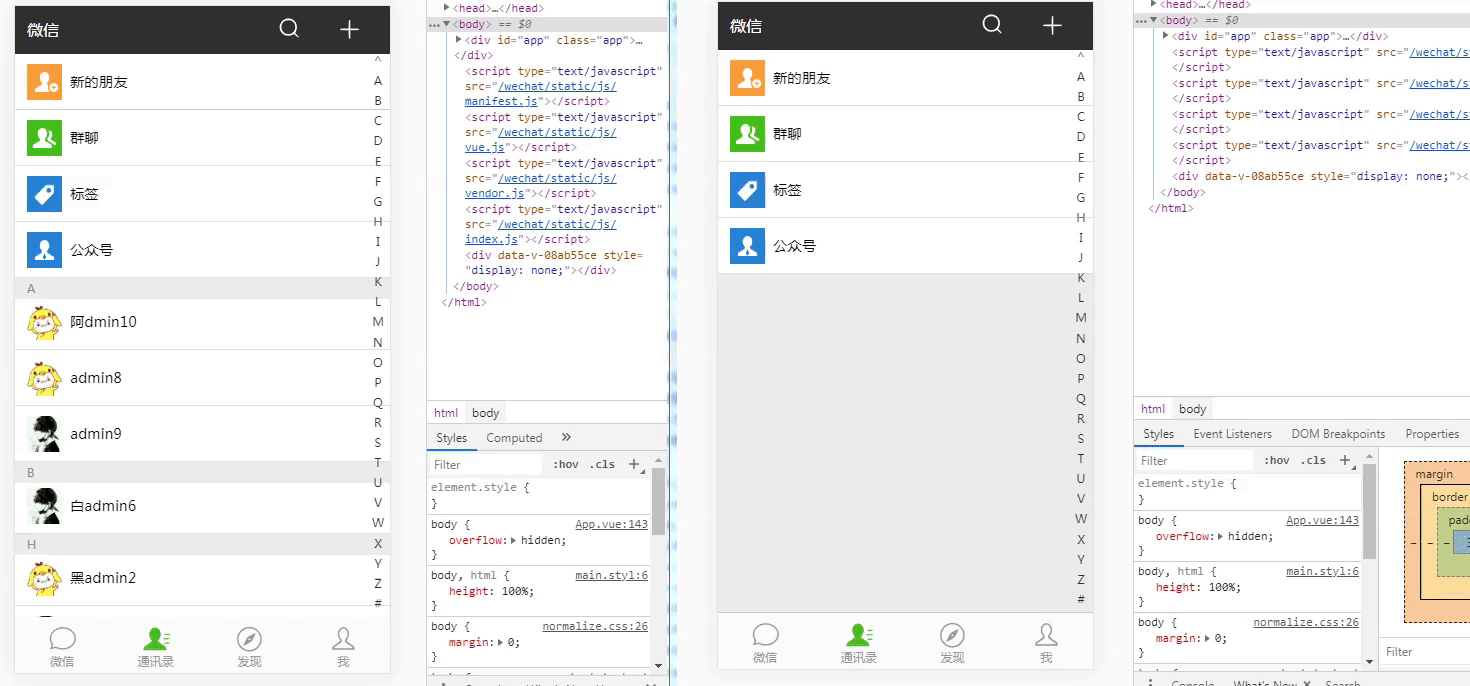This screenshot has height=686, width=1470.
Task: Open Styles tab in left DevTools
Action: click(451, 438)
